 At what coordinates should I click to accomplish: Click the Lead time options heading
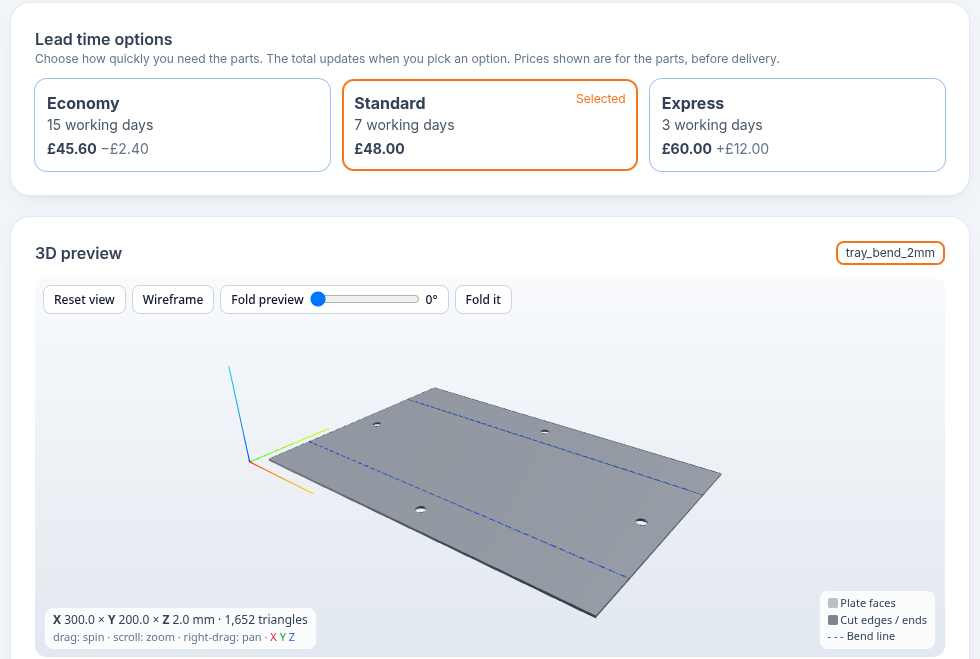pyautogui.click(x=104, y=39)
